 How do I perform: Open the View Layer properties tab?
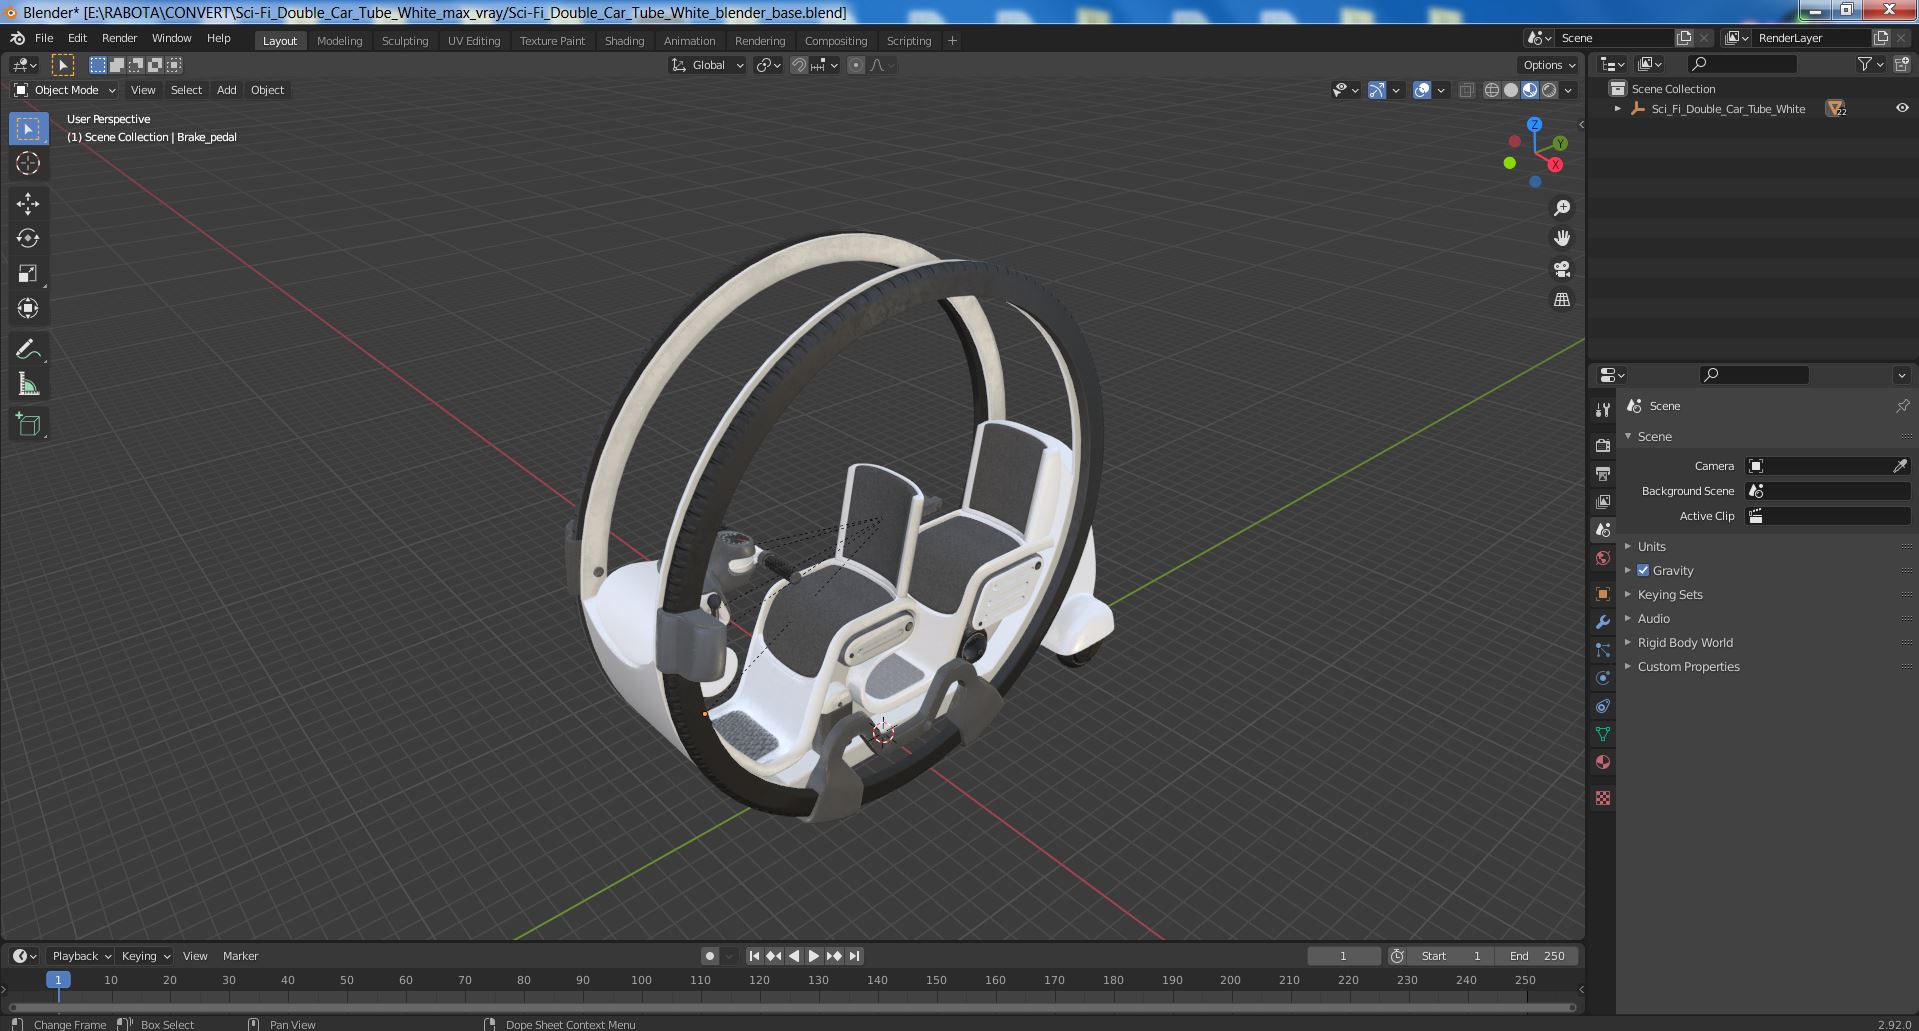[x=1603, y=501]
